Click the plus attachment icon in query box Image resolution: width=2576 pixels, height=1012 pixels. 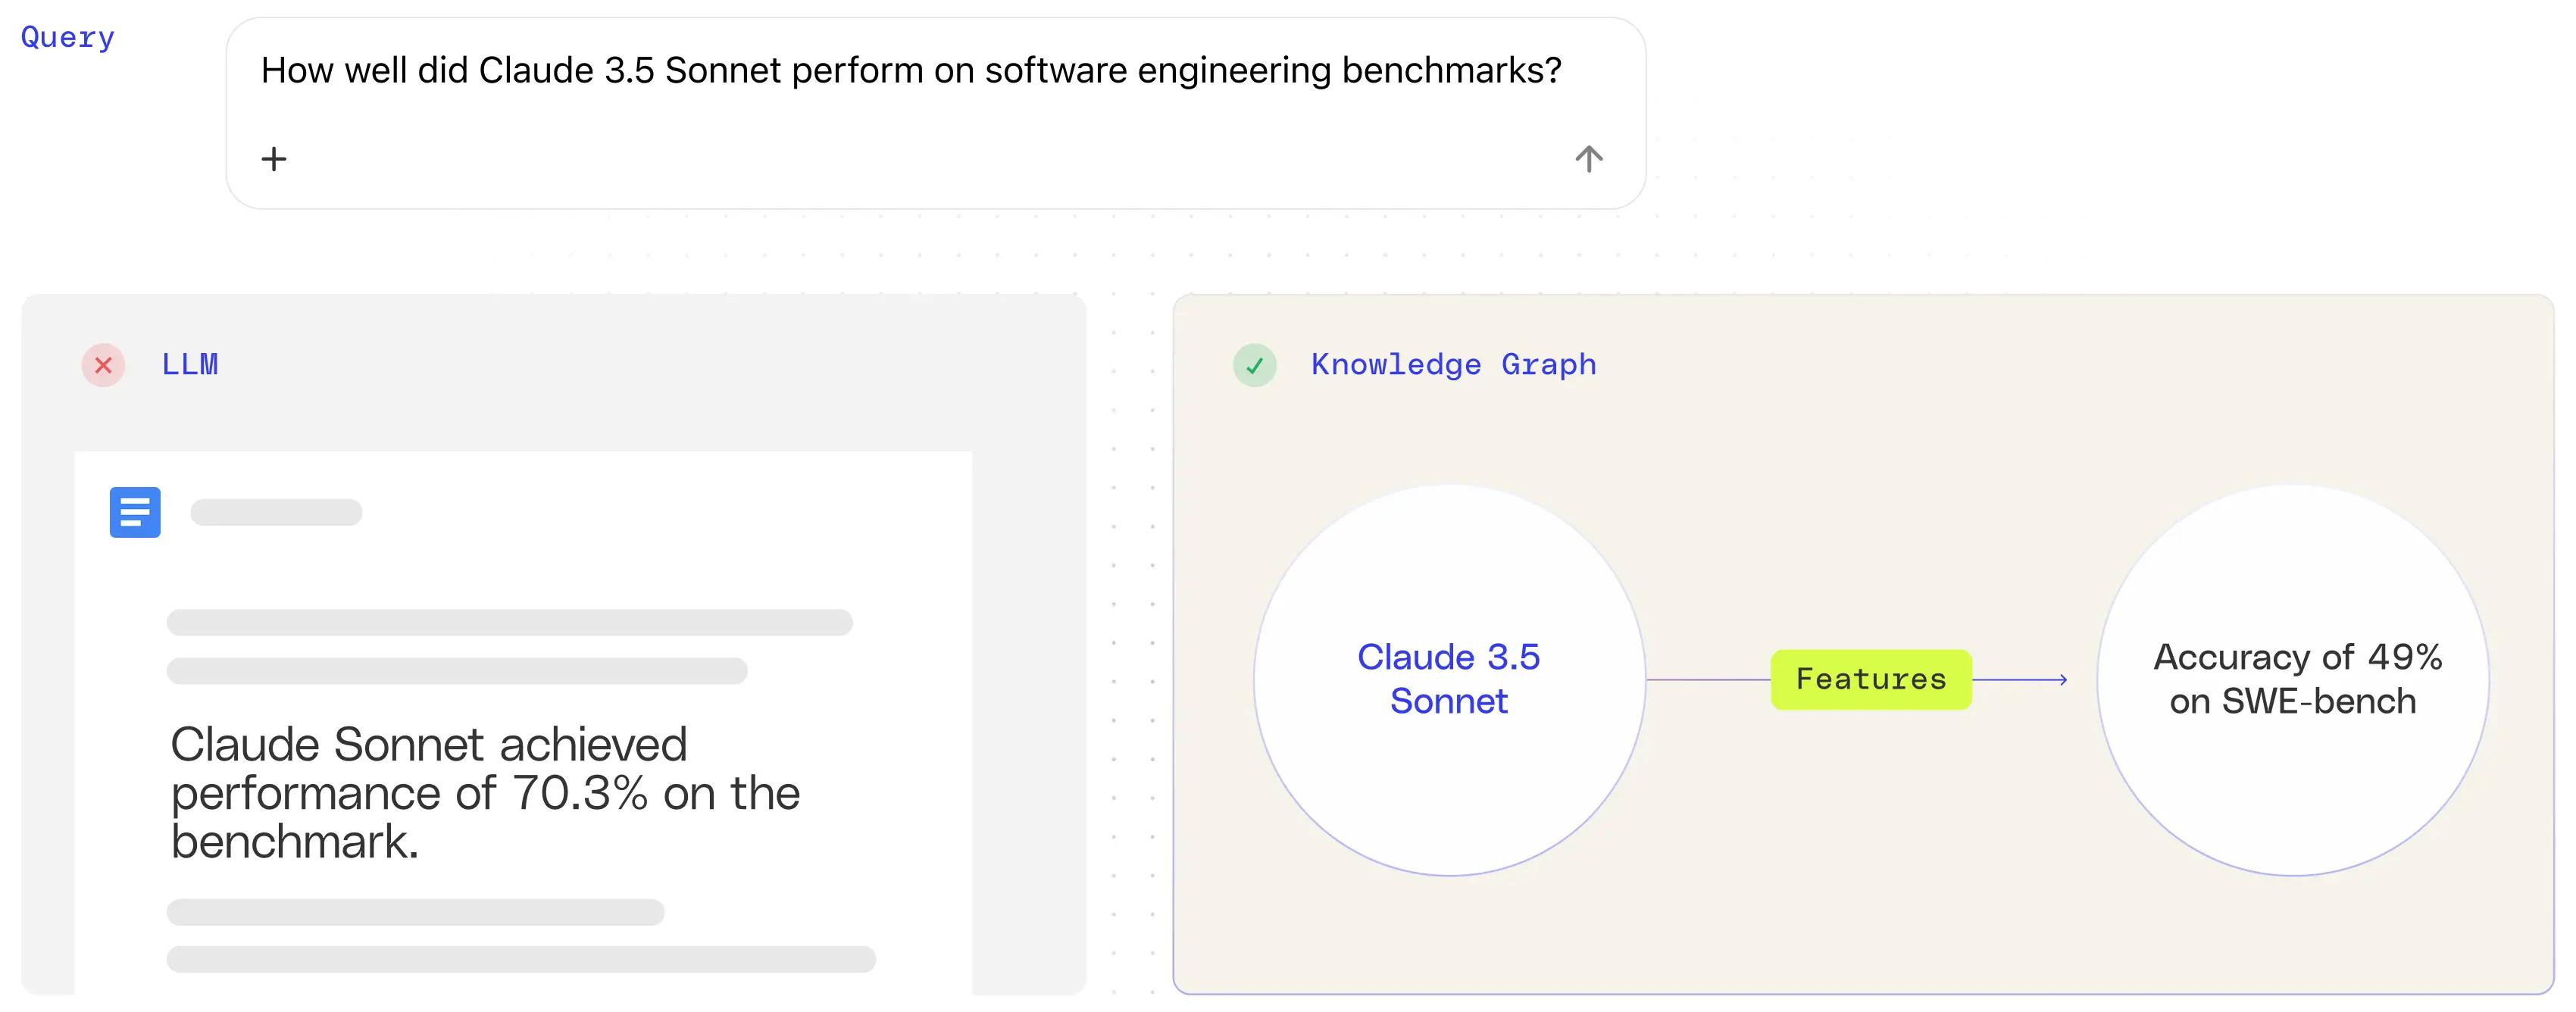point(273,159)
